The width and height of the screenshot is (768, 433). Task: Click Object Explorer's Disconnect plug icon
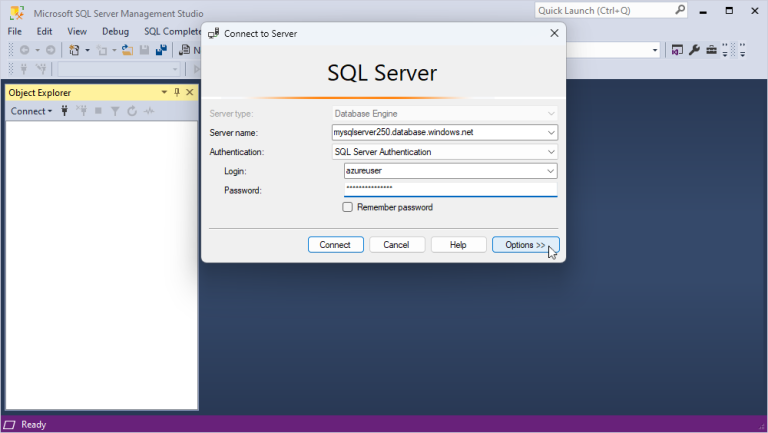81,111
